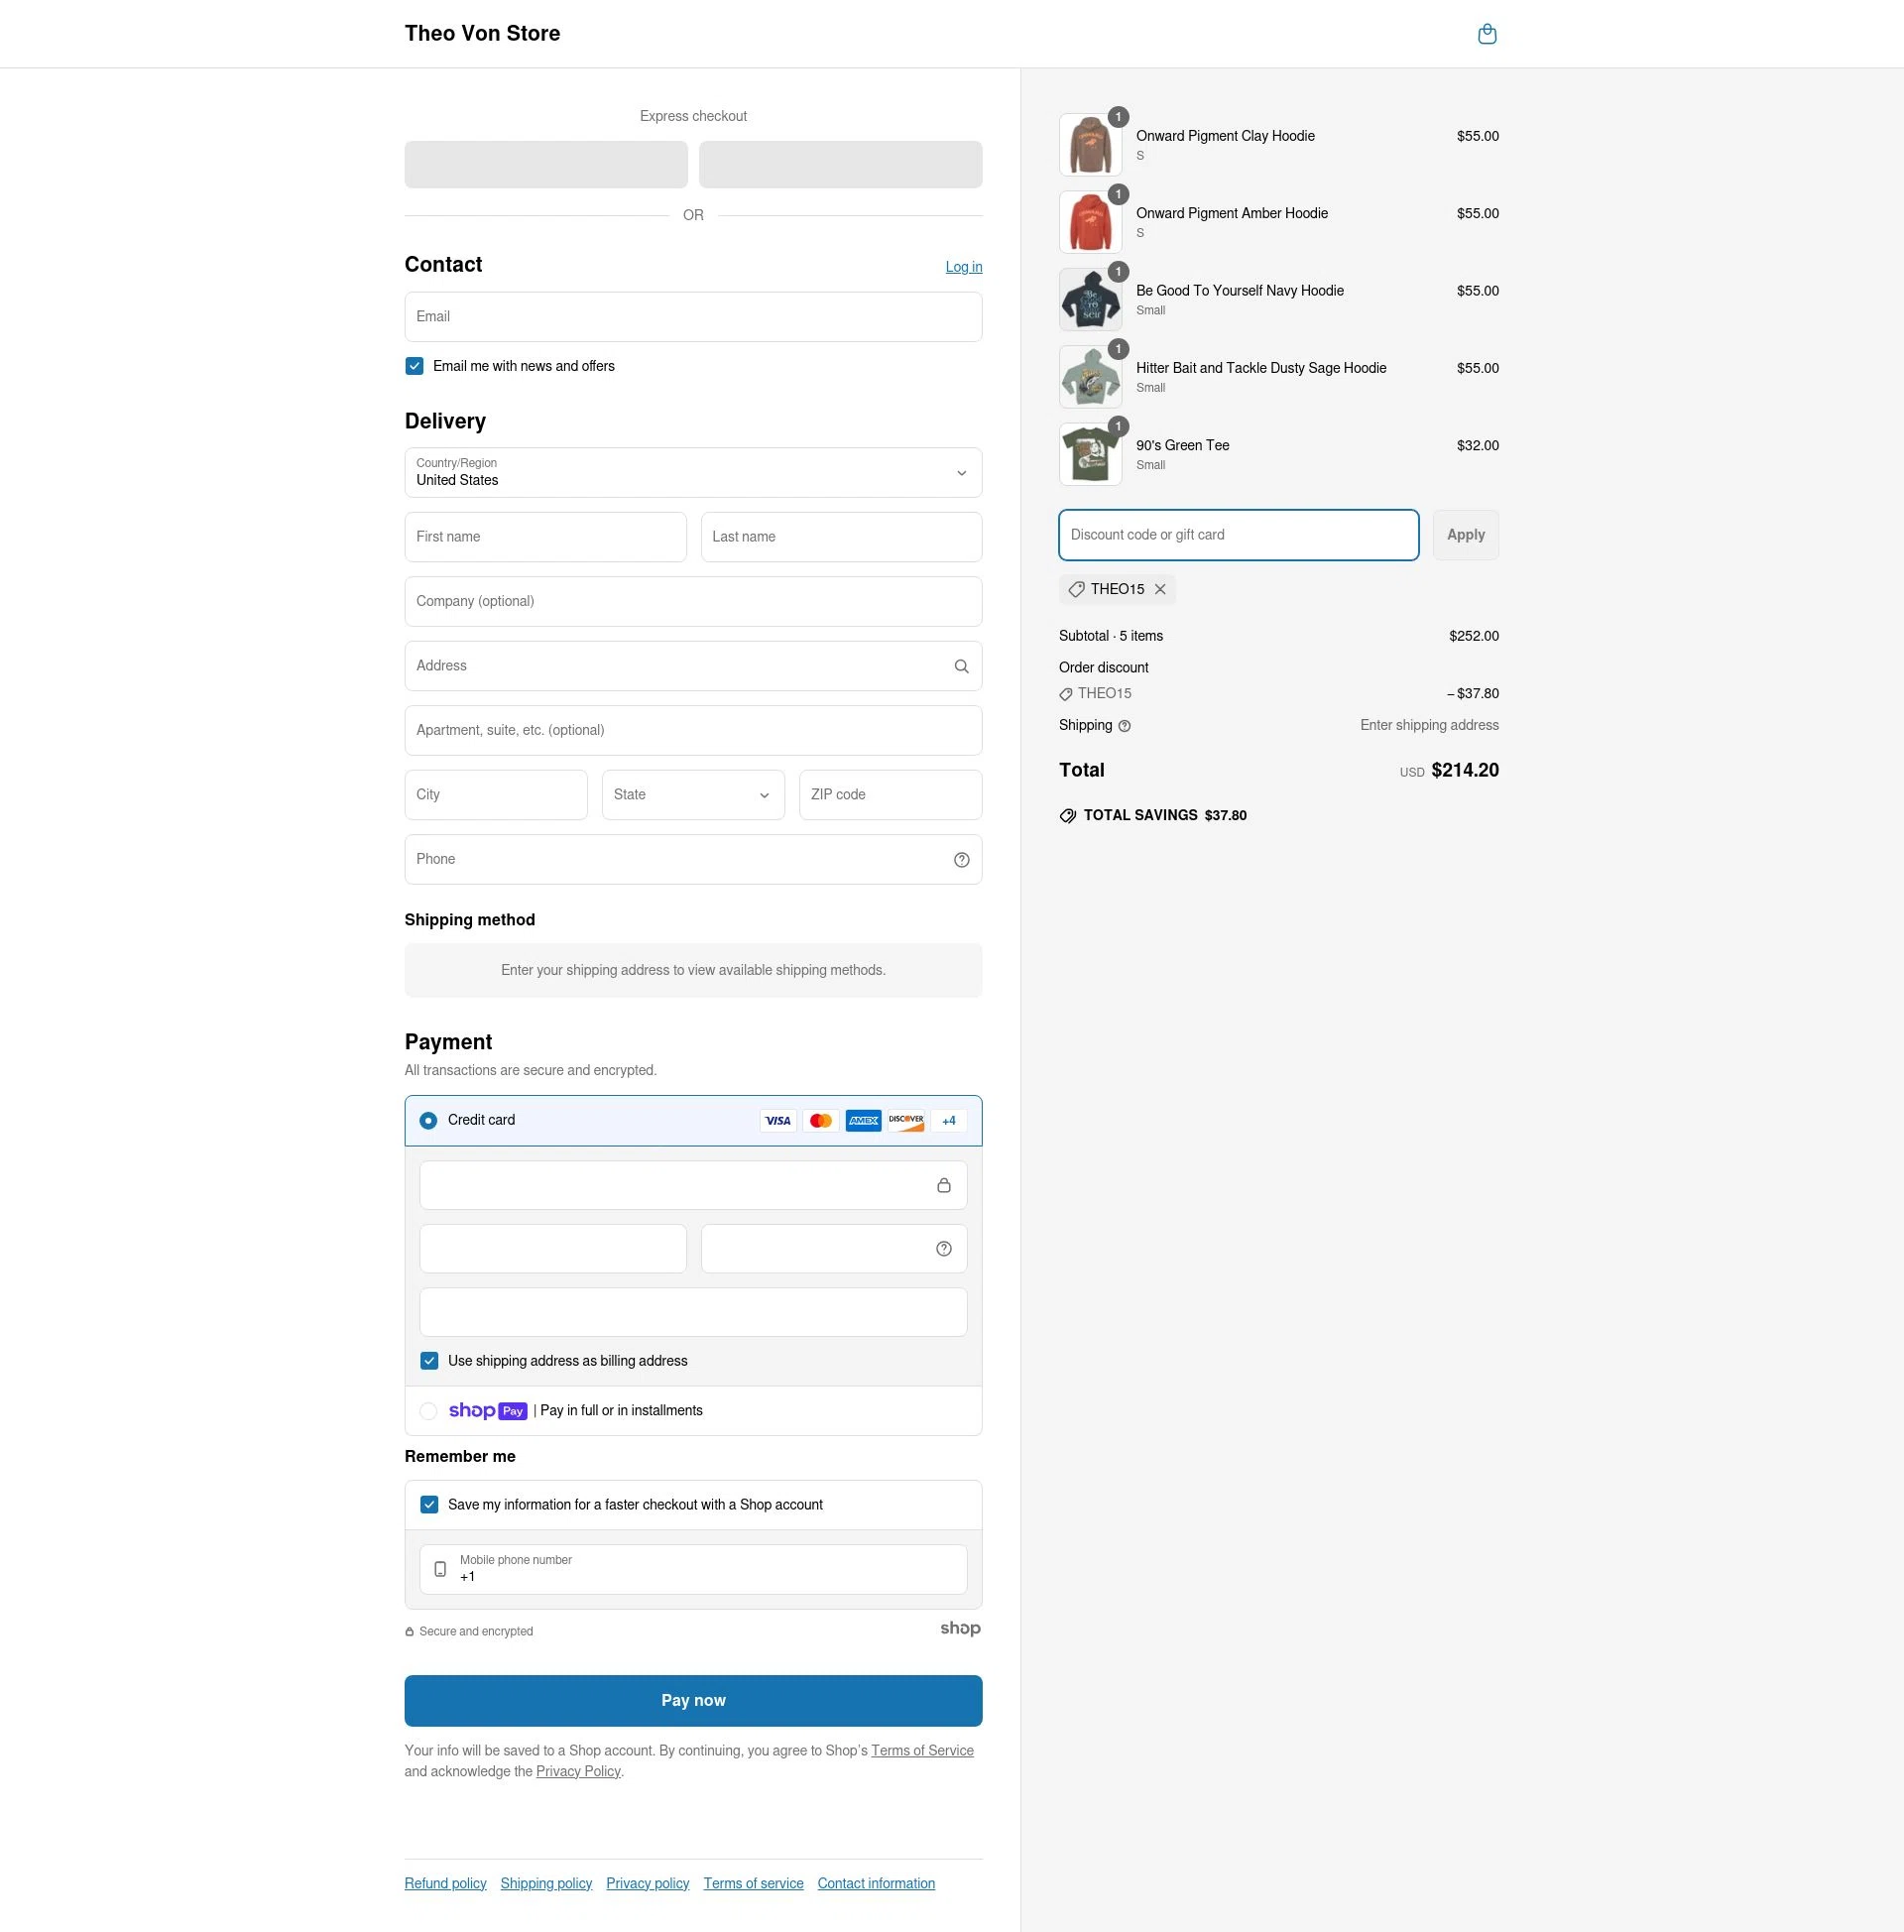Open the Log in link
This screenshot has width=1904, height=1932.
tap(962, 266)
